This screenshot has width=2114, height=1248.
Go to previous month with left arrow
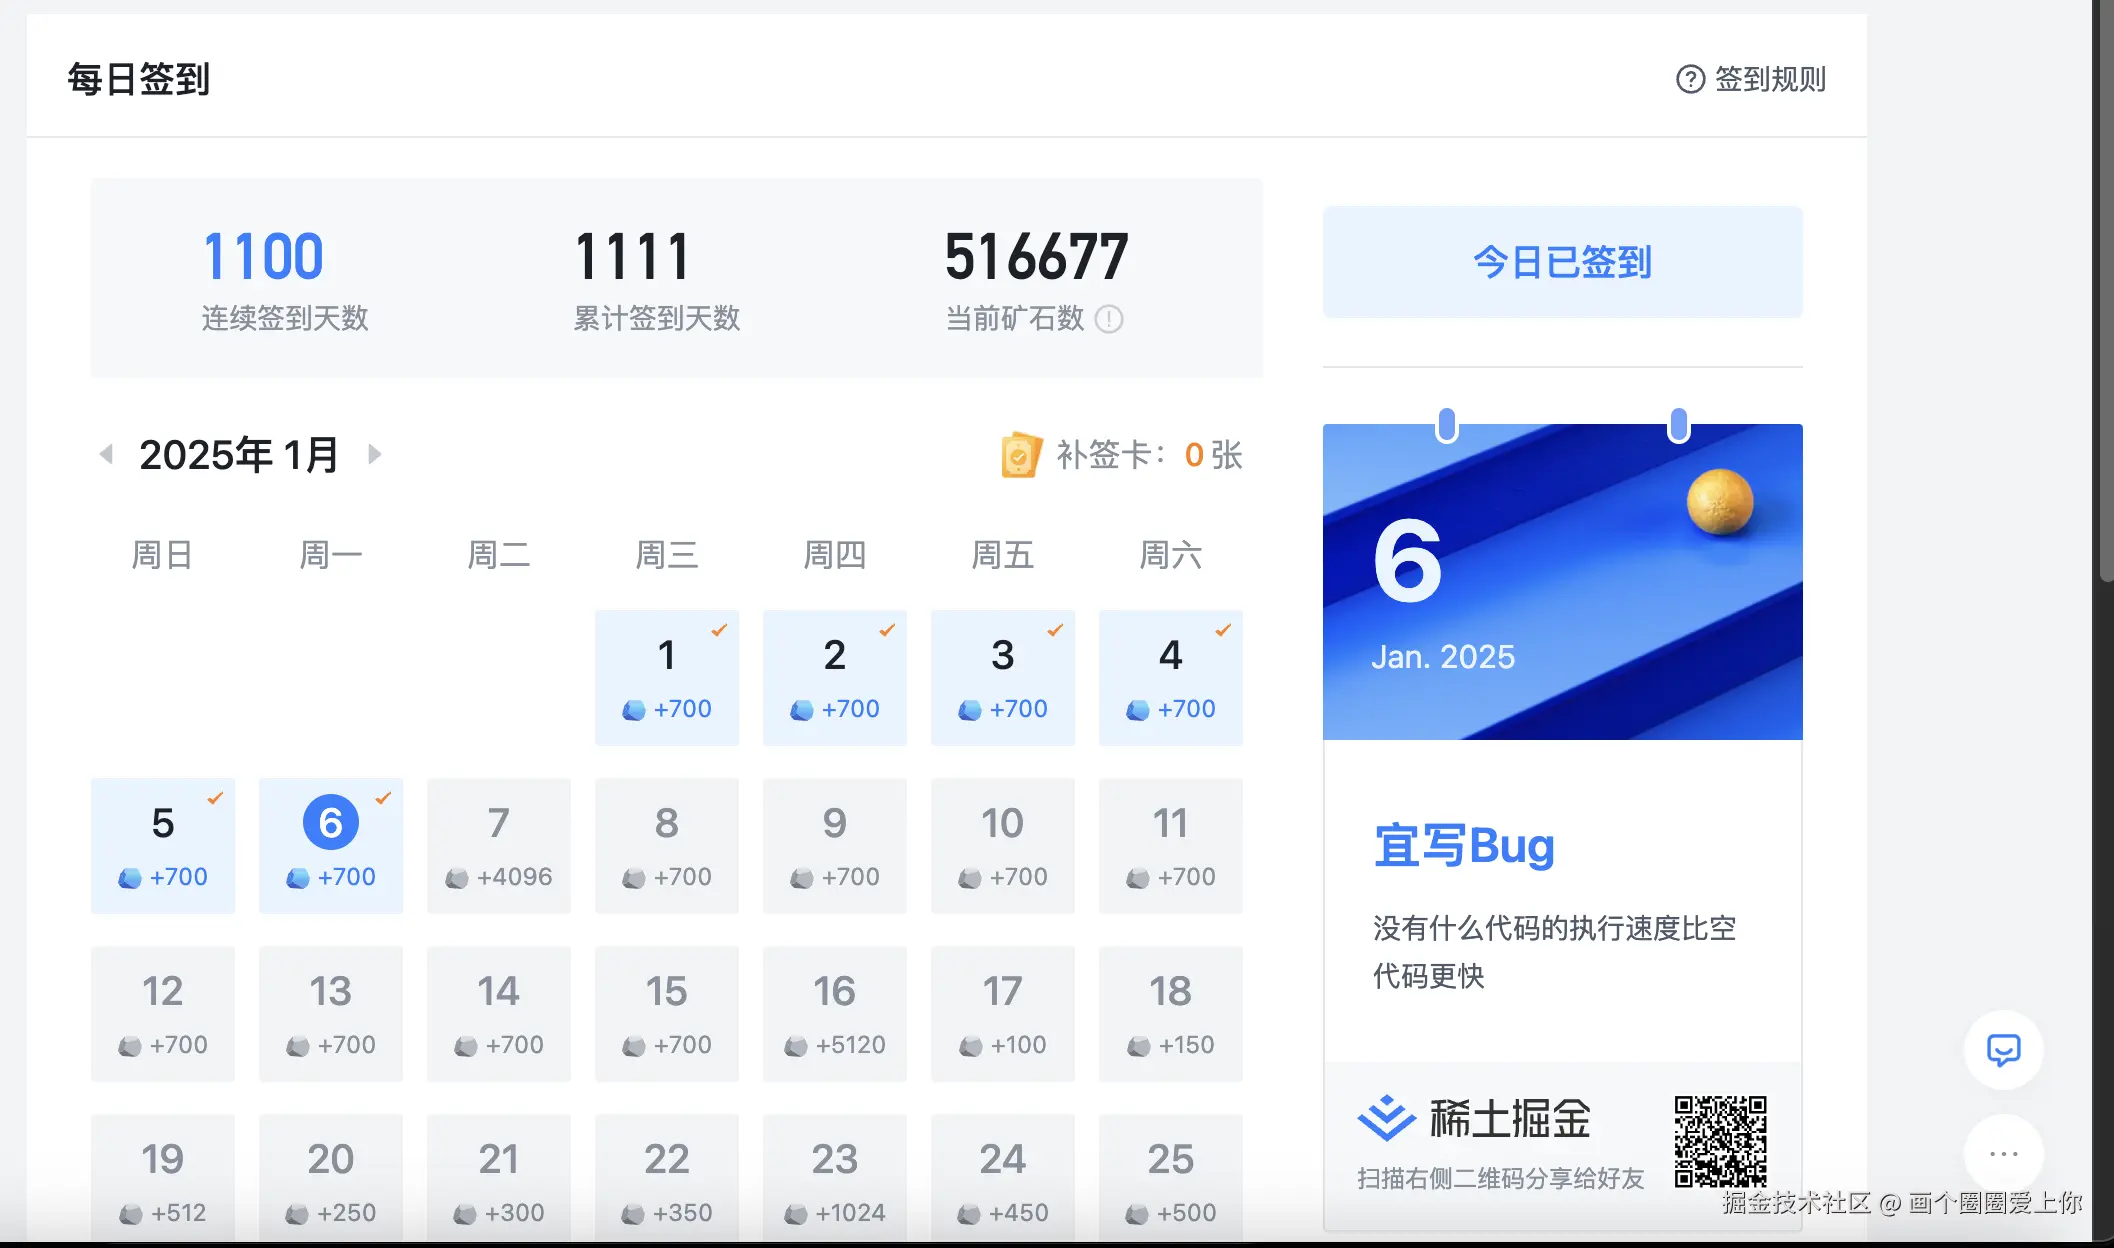coord(105,454)
